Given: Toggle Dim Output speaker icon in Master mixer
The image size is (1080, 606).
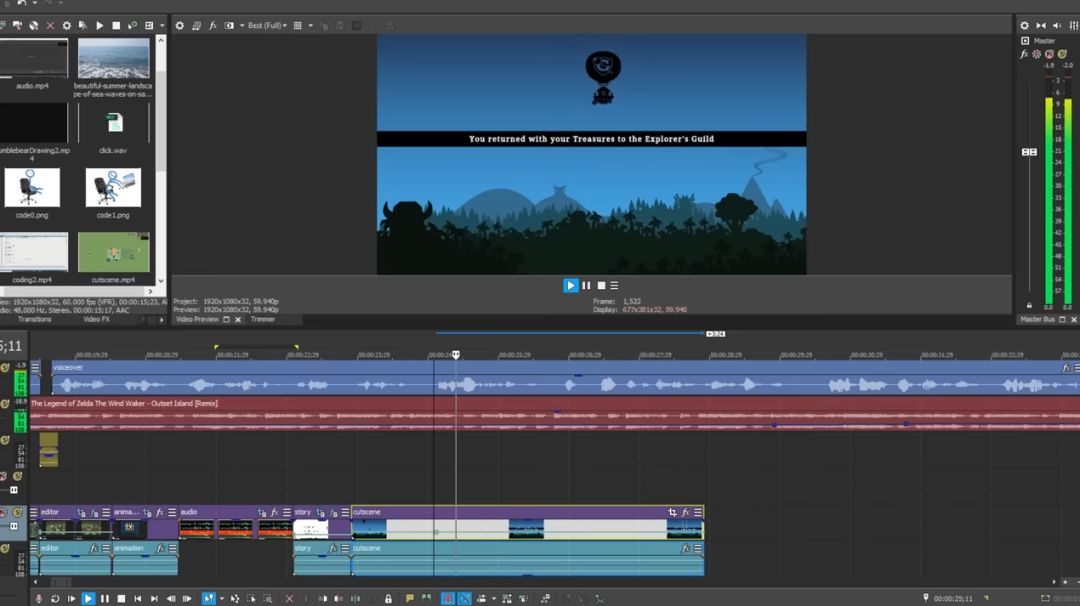Looking at the screenshot, I should [x=1057, y=25].
